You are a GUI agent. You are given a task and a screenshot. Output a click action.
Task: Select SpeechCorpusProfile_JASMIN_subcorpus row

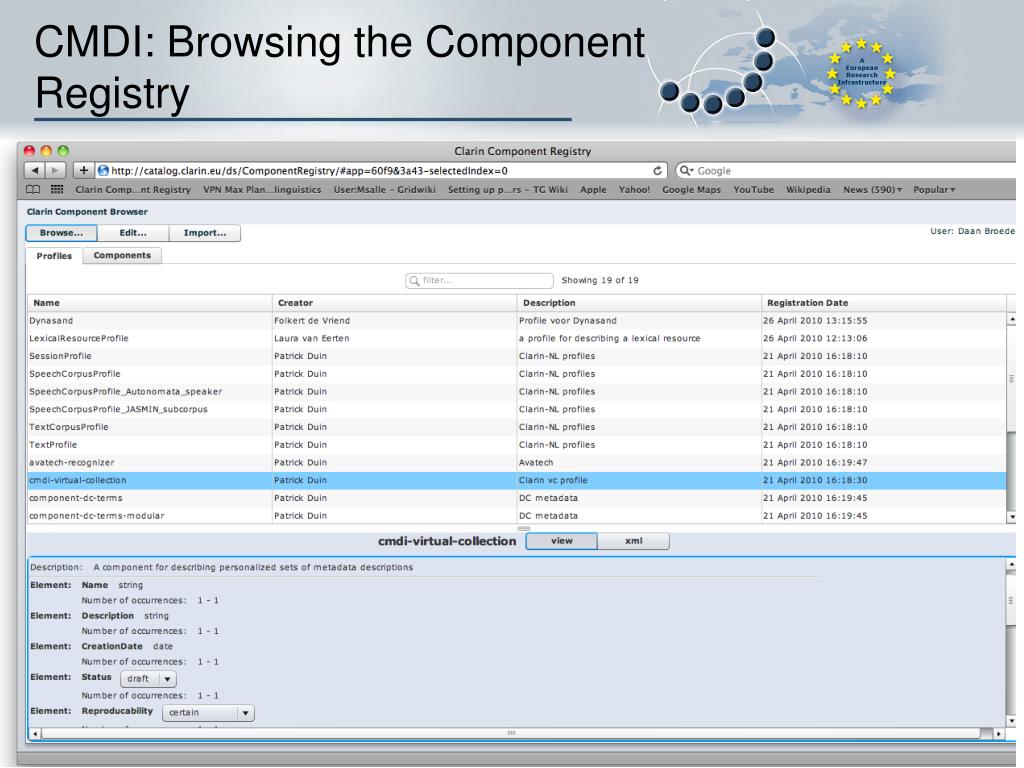pyautogui.click(x=516, y=409)
